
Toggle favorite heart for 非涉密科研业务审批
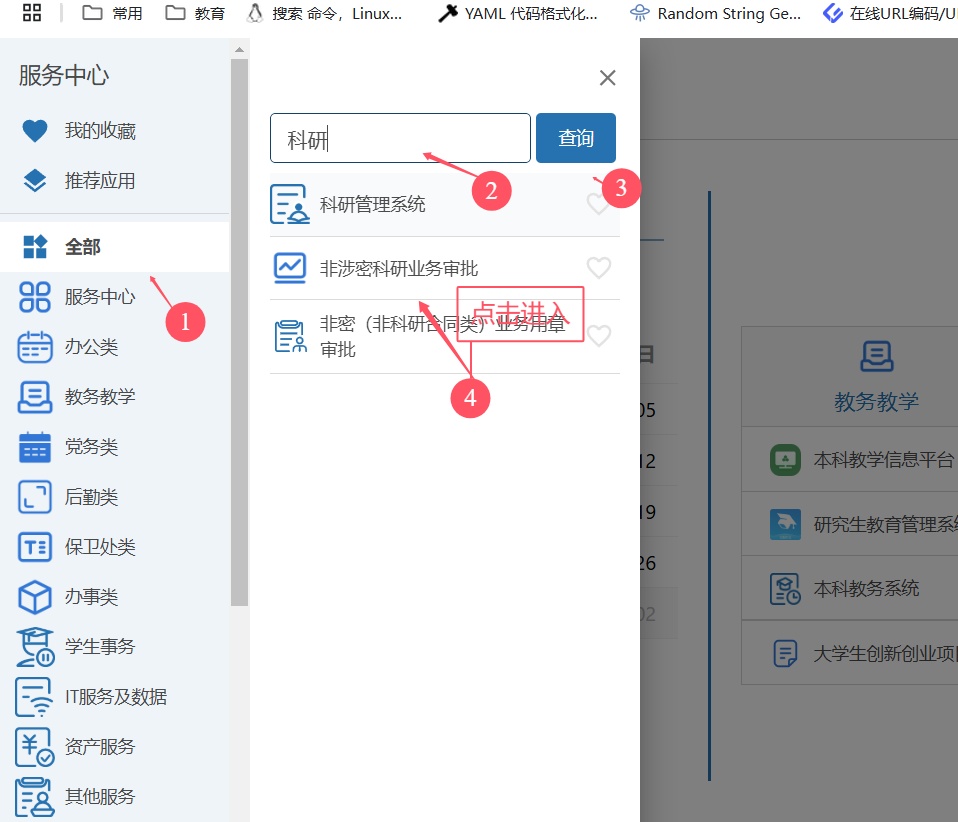click(598, 268)
